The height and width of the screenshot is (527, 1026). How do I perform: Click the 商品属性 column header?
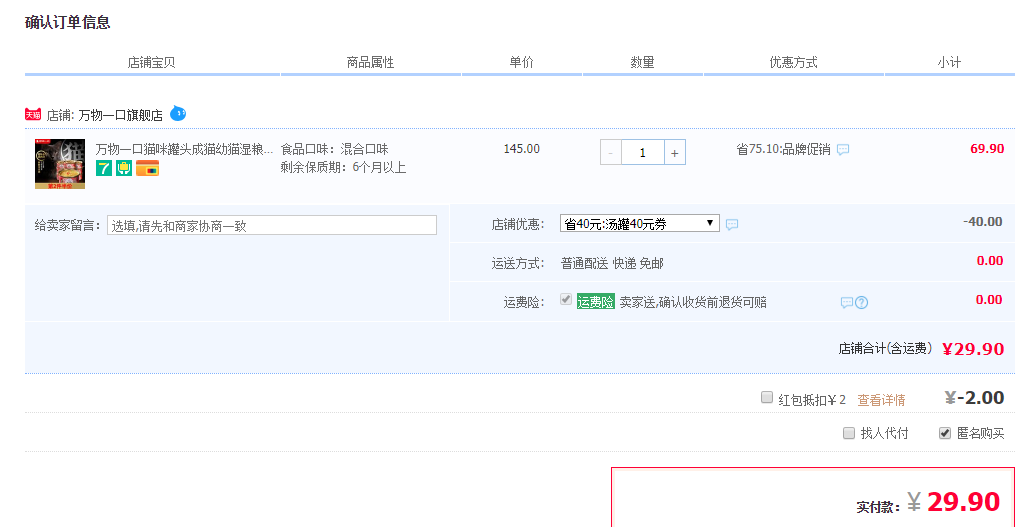(370, 62)
